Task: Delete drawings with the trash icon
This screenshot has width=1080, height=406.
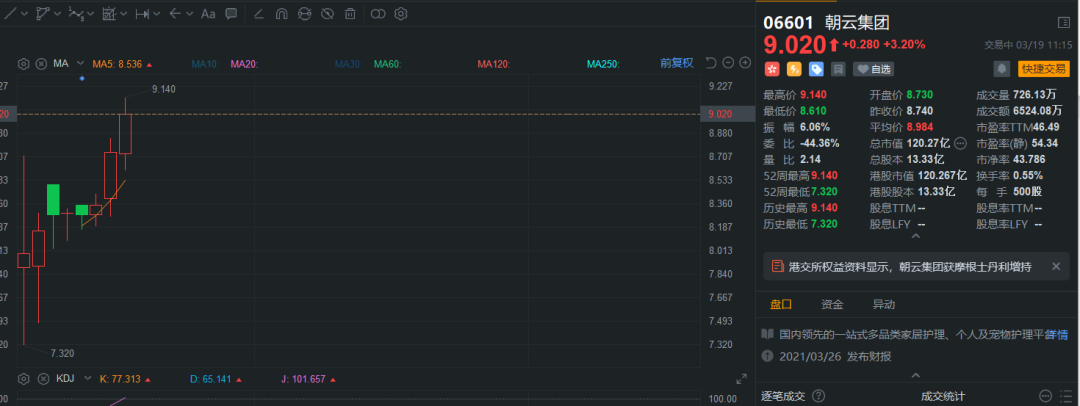Action: tap(350, 13)
